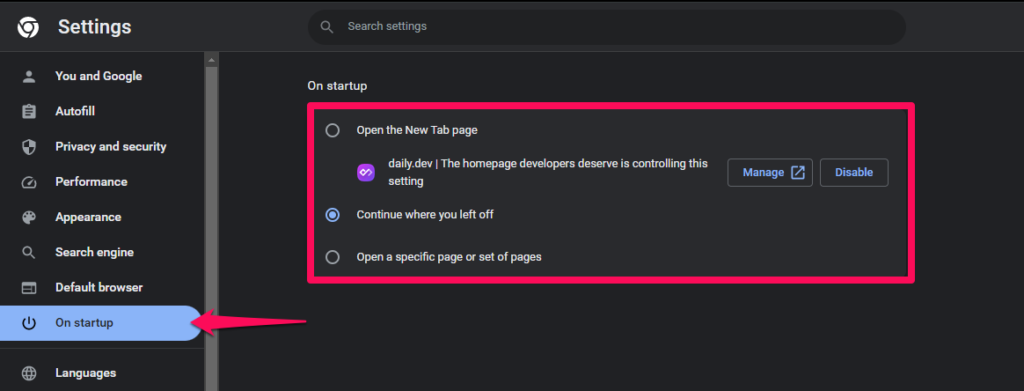Open the On startup sidebar item
Viewport: 1024px width, 391px height.
click(x=101, y=323)
